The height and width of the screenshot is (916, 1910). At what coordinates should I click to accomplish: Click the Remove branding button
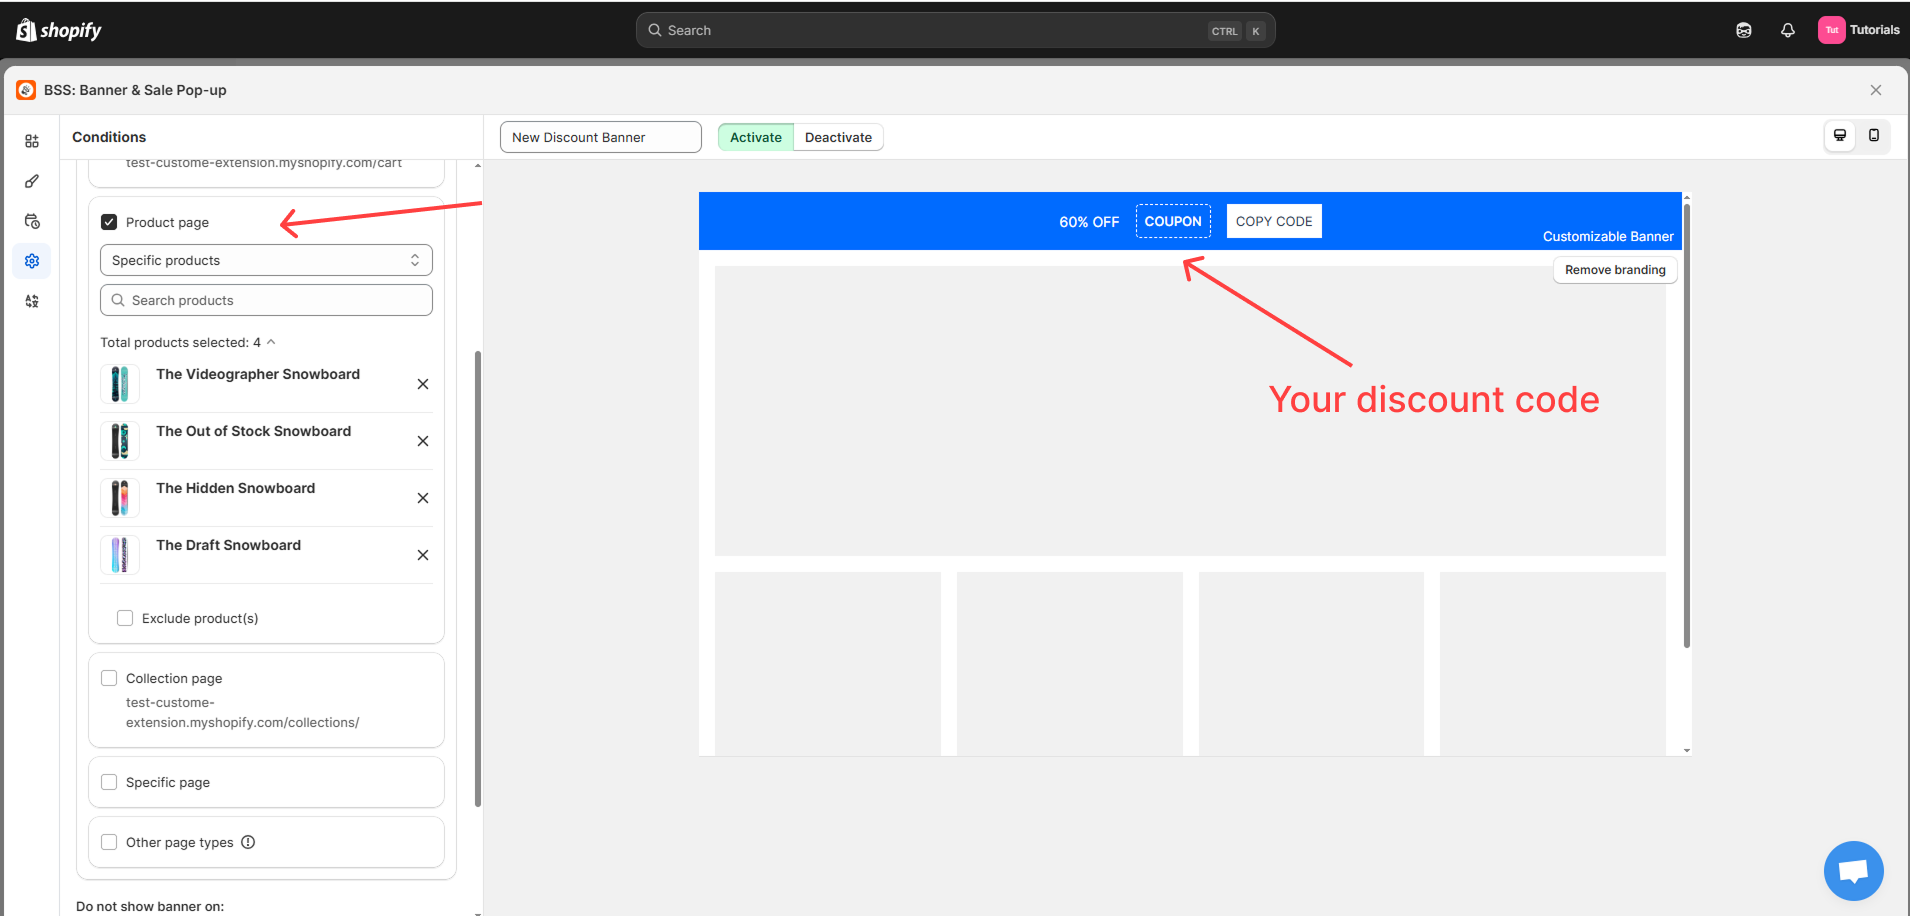[x=1615, y=270]
